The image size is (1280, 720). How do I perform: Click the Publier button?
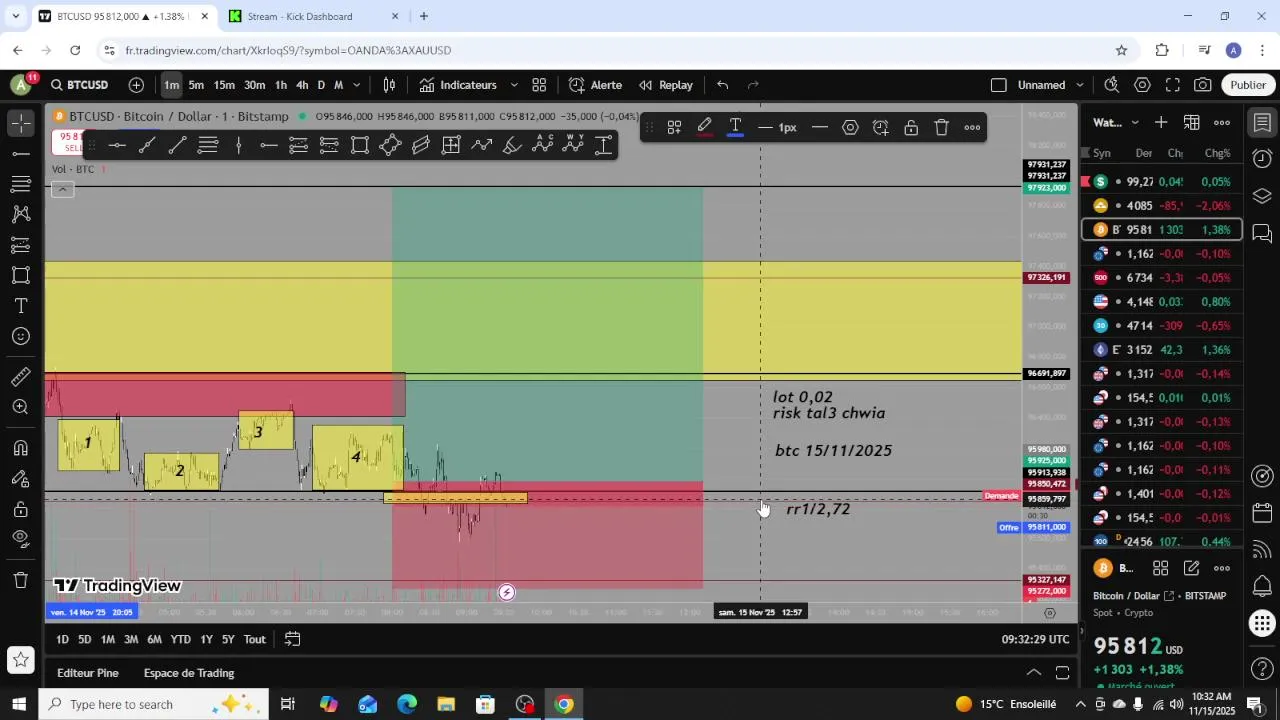click(x=1248, y=85)
